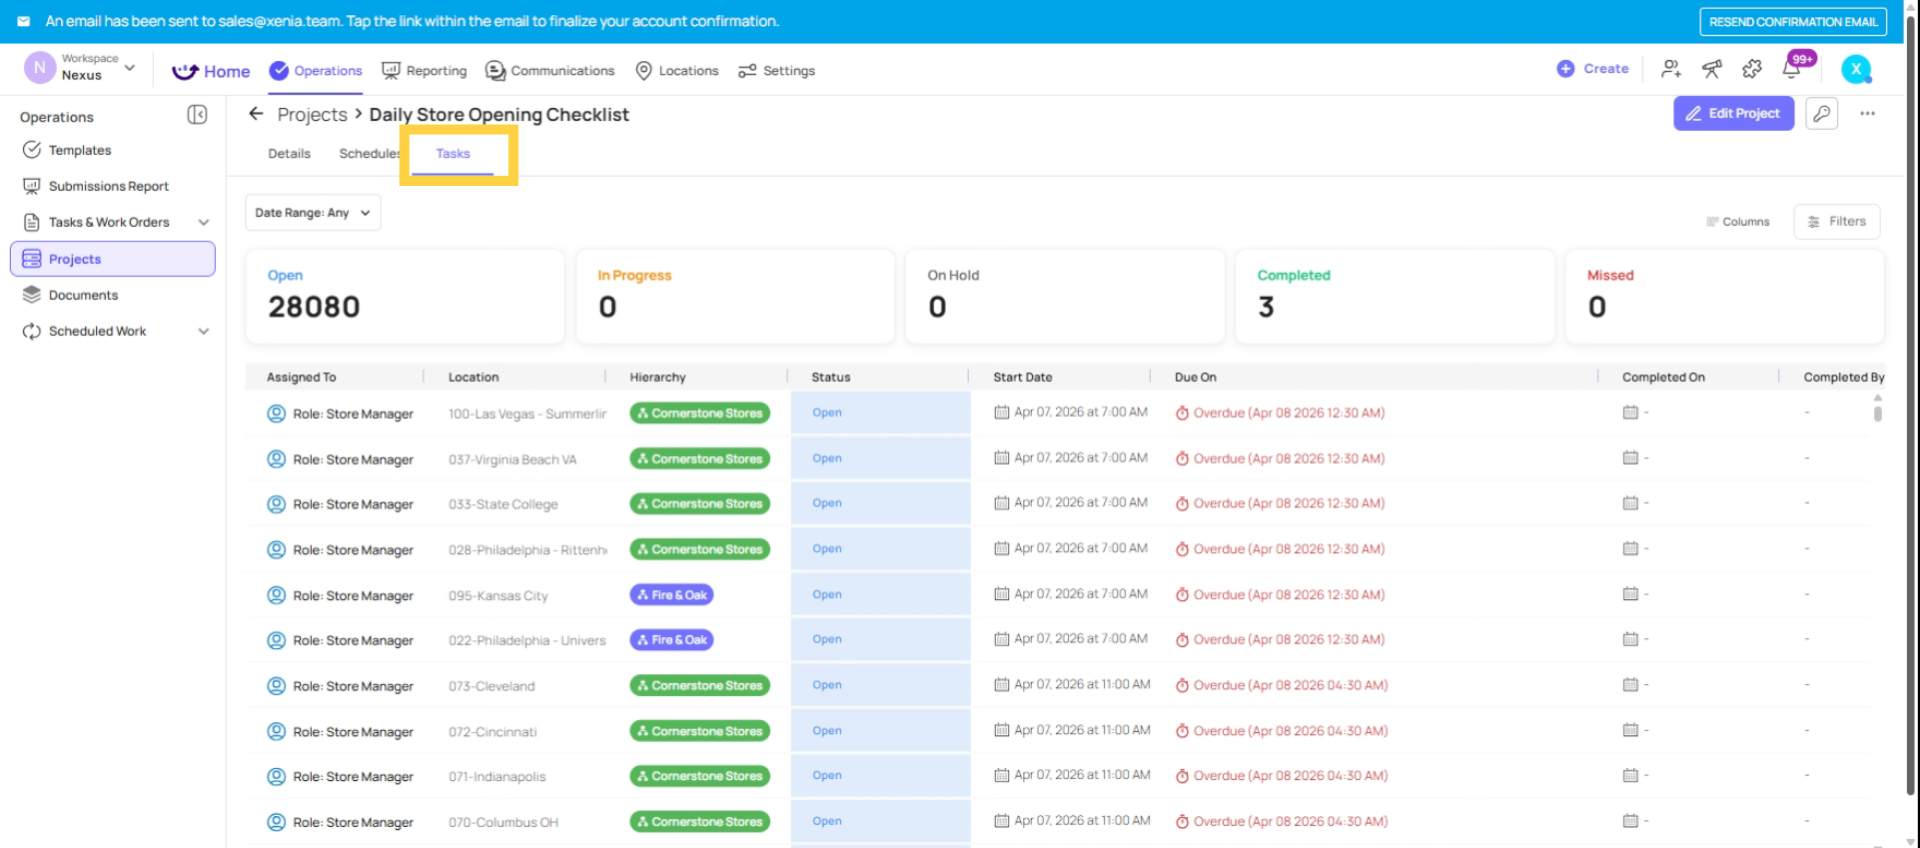Click the assignee icon in 072-Cincinnati row
This screenshot has width=1920, height=848.
tap(276, 731)
